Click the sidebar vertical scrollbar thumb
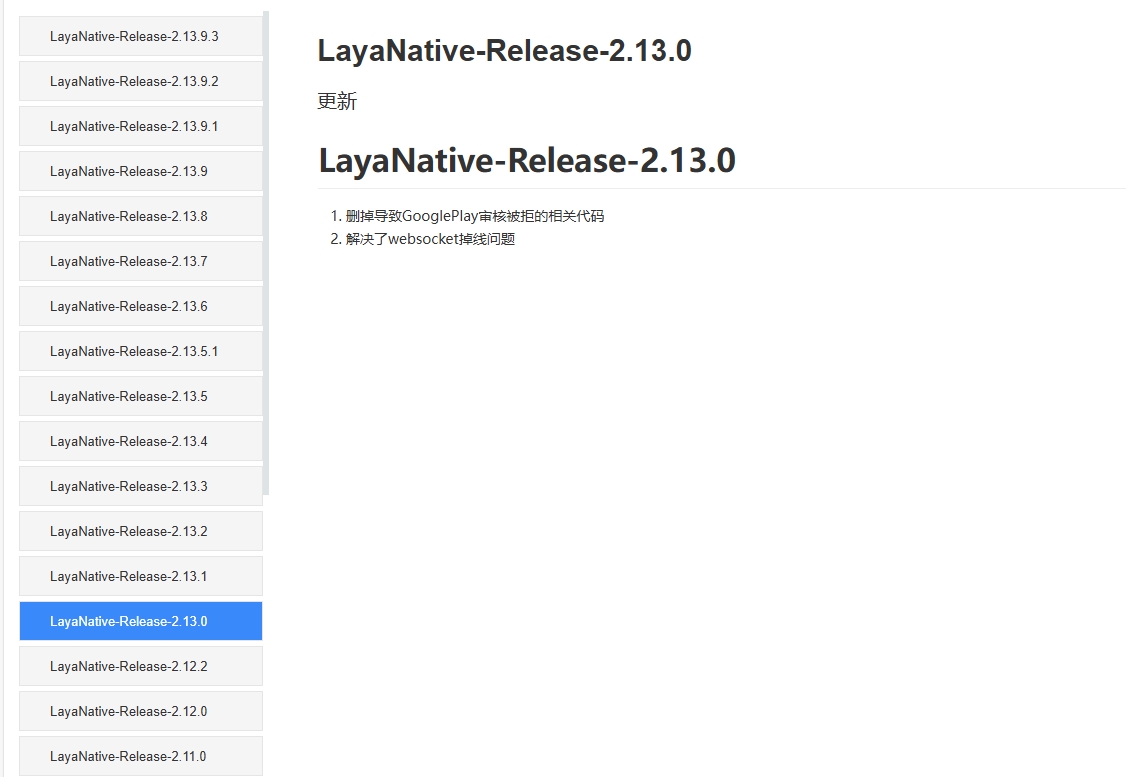The image size is (1126, 777). (266, 250)
